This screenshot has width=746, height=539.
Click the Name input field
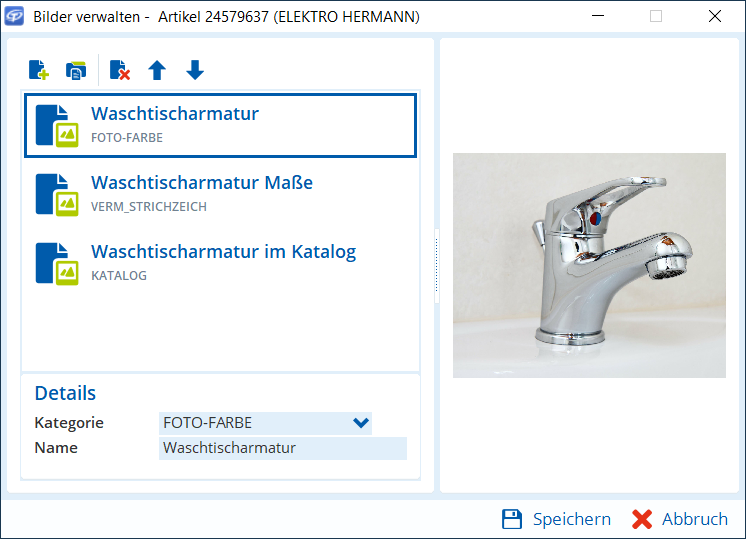click(282, 448)
